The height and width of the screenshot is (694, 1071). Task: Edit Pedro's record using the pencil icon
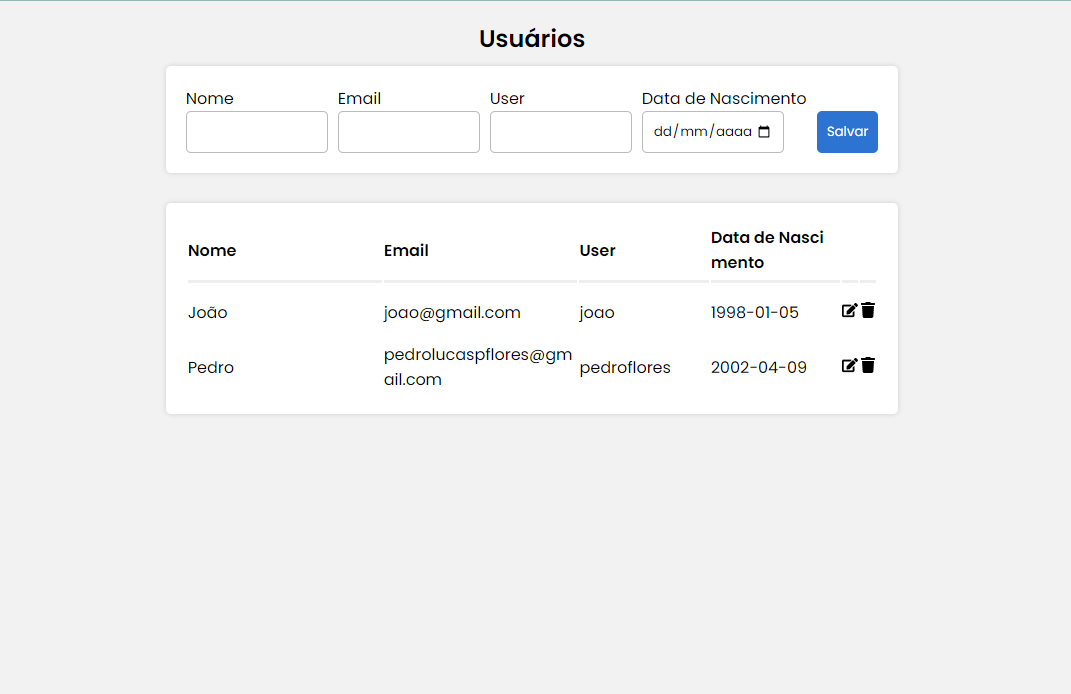point(848,365)
